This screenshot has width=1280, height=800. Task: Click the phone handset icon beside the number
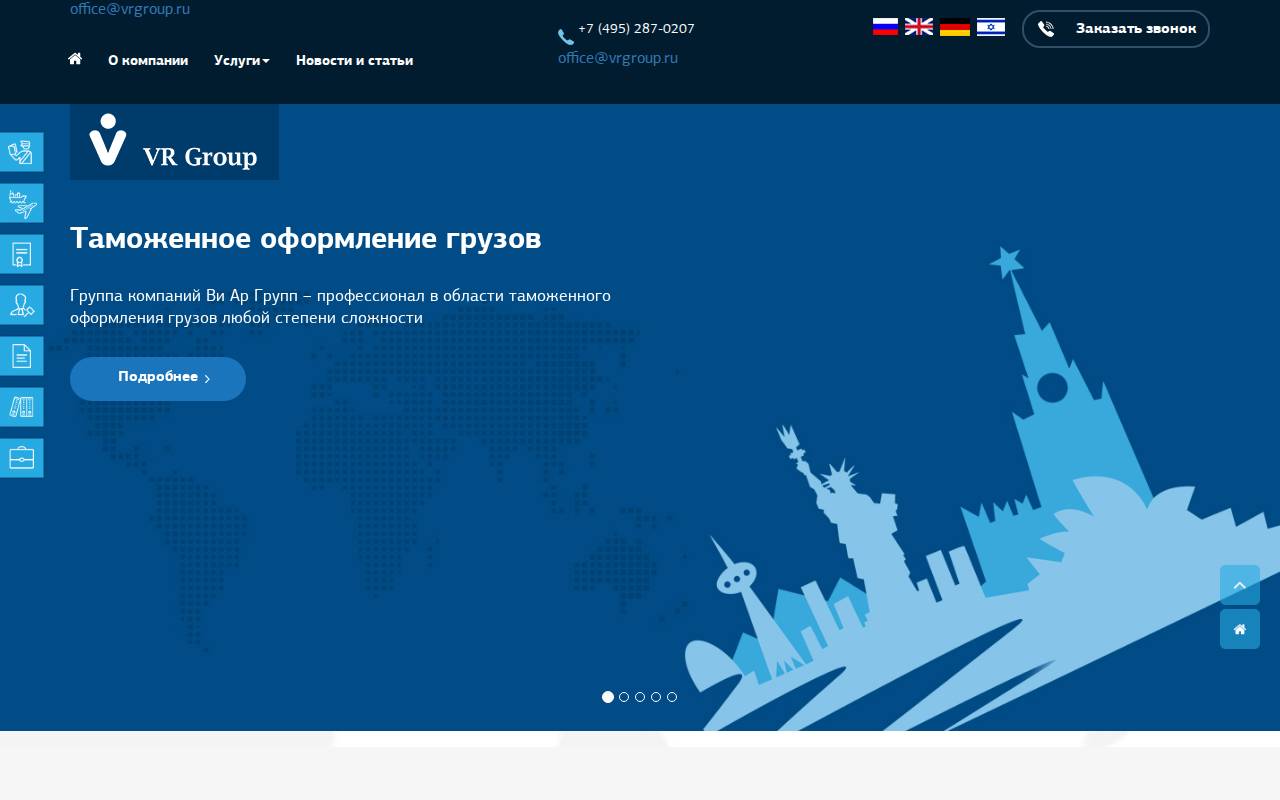pyautogui.click(x=566, y=37)
